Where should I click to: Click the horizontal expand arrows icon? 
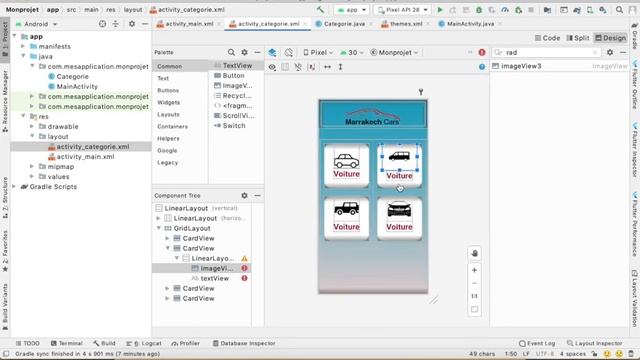(x=327, y=67)
